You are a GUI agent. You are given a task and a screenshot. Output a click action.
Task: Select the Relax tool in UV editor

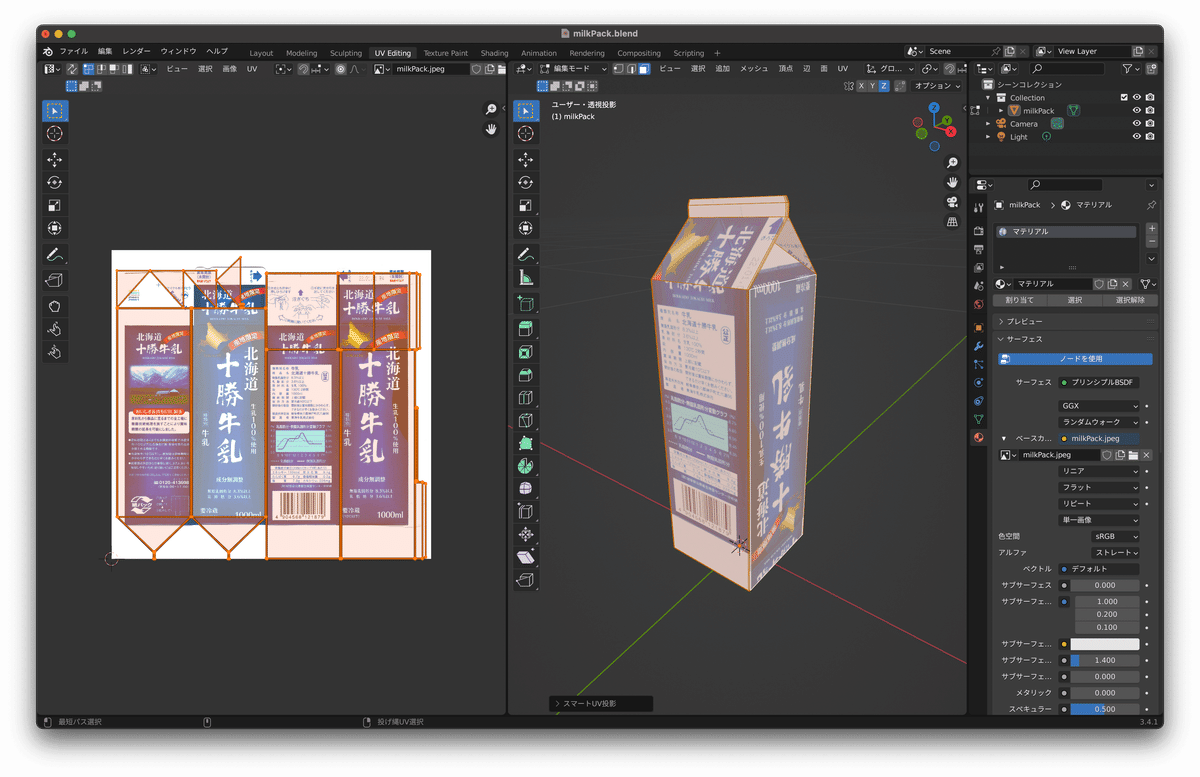pos(55,329)
